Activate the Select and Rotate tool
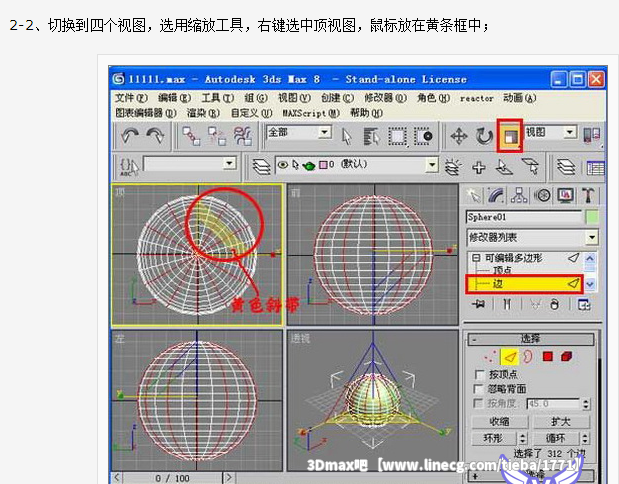 (x=484, y=137)
